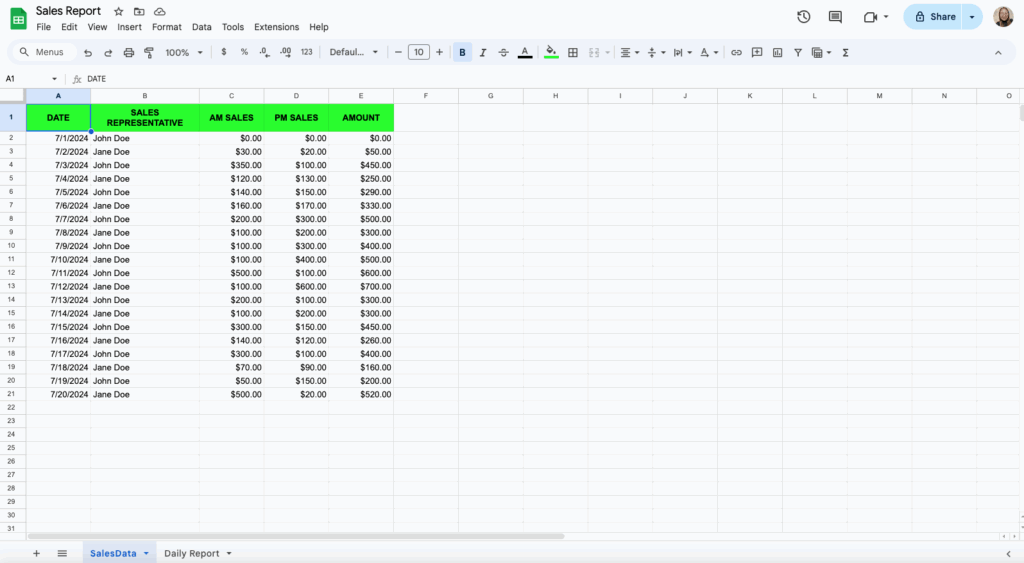
Task: Select the Paint format tool
Action: click(149, 52)
